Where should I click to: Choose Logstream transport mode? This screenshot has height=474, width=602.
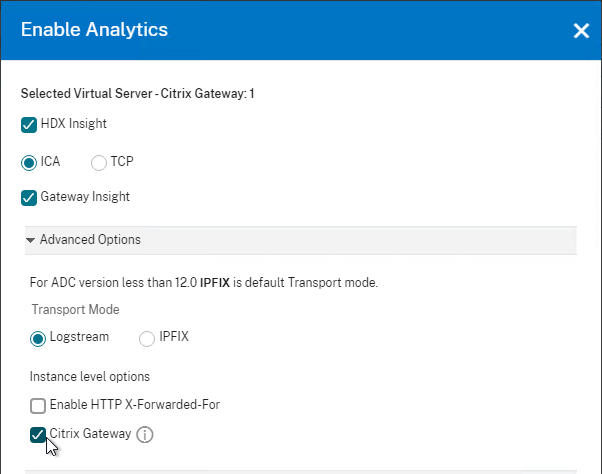(38, 339)
